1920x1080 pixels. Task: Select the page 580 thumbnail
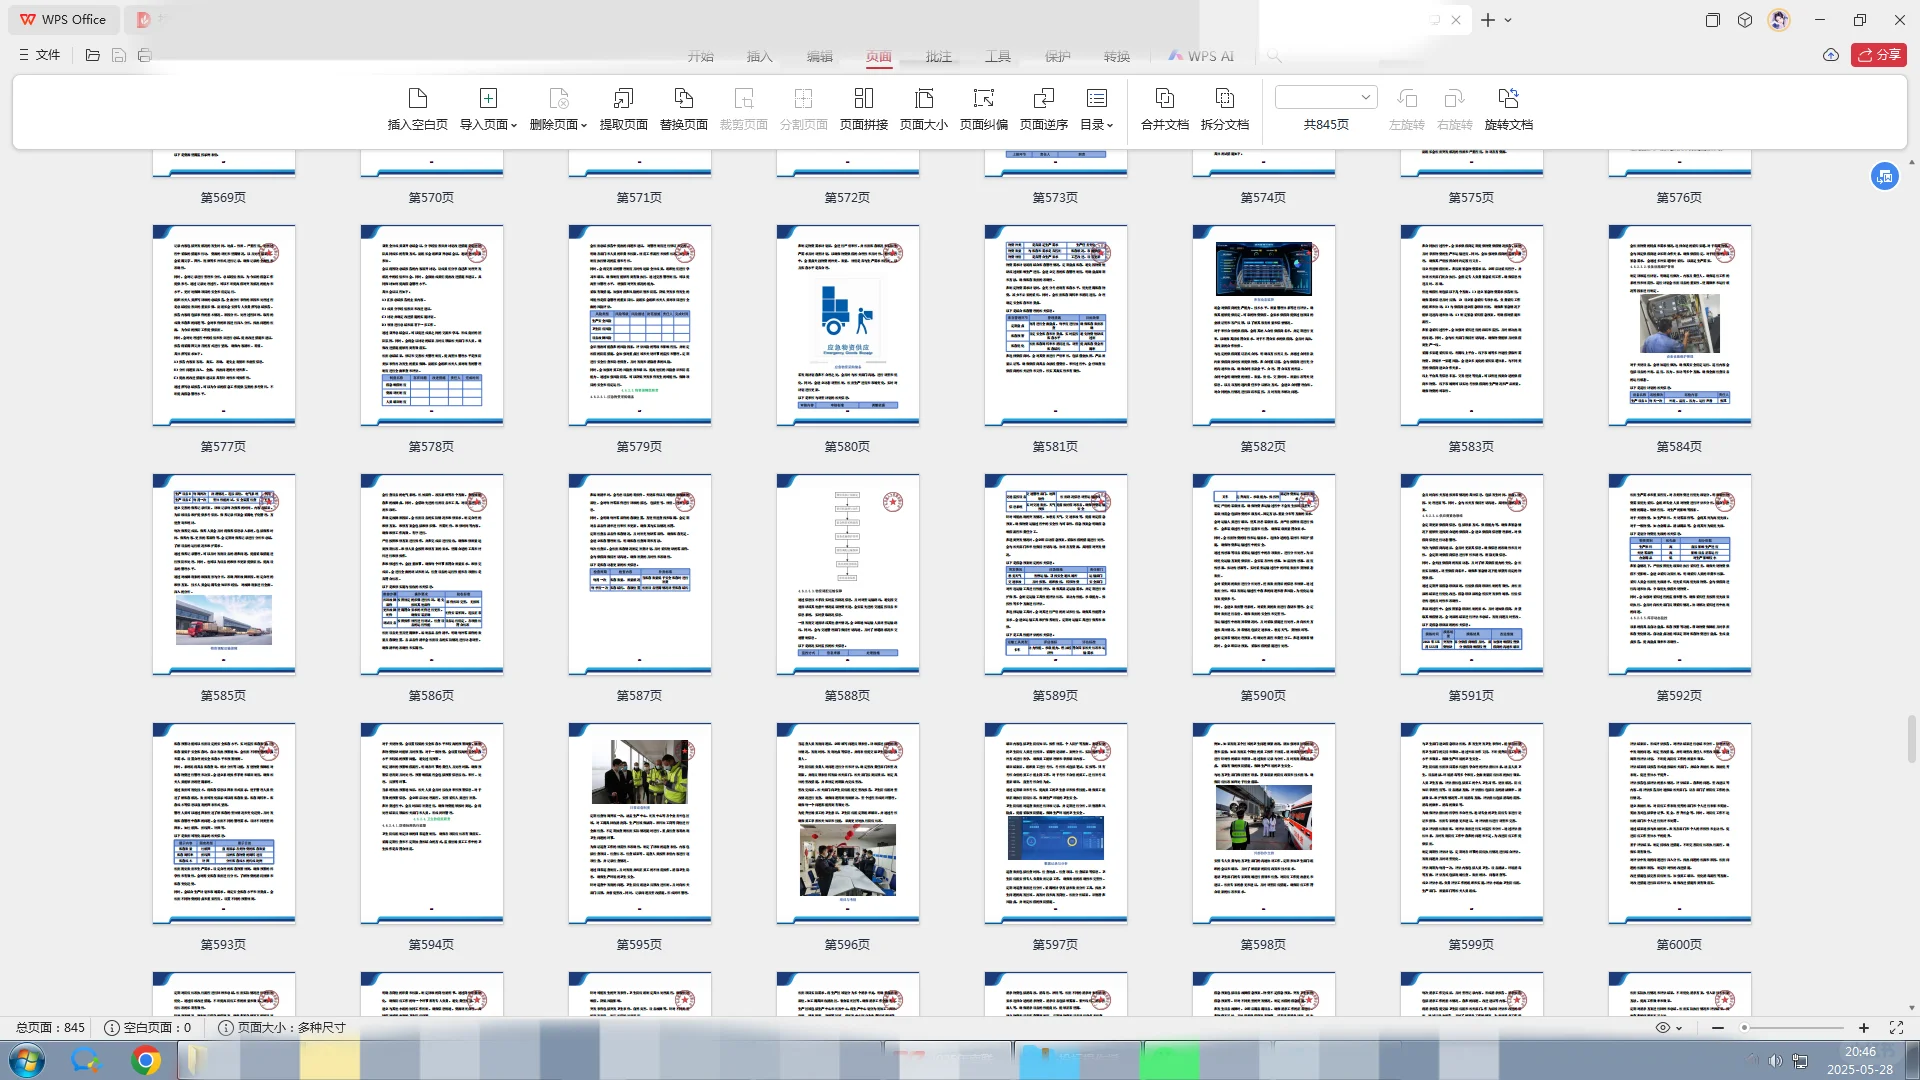click(x=847, y=325)
